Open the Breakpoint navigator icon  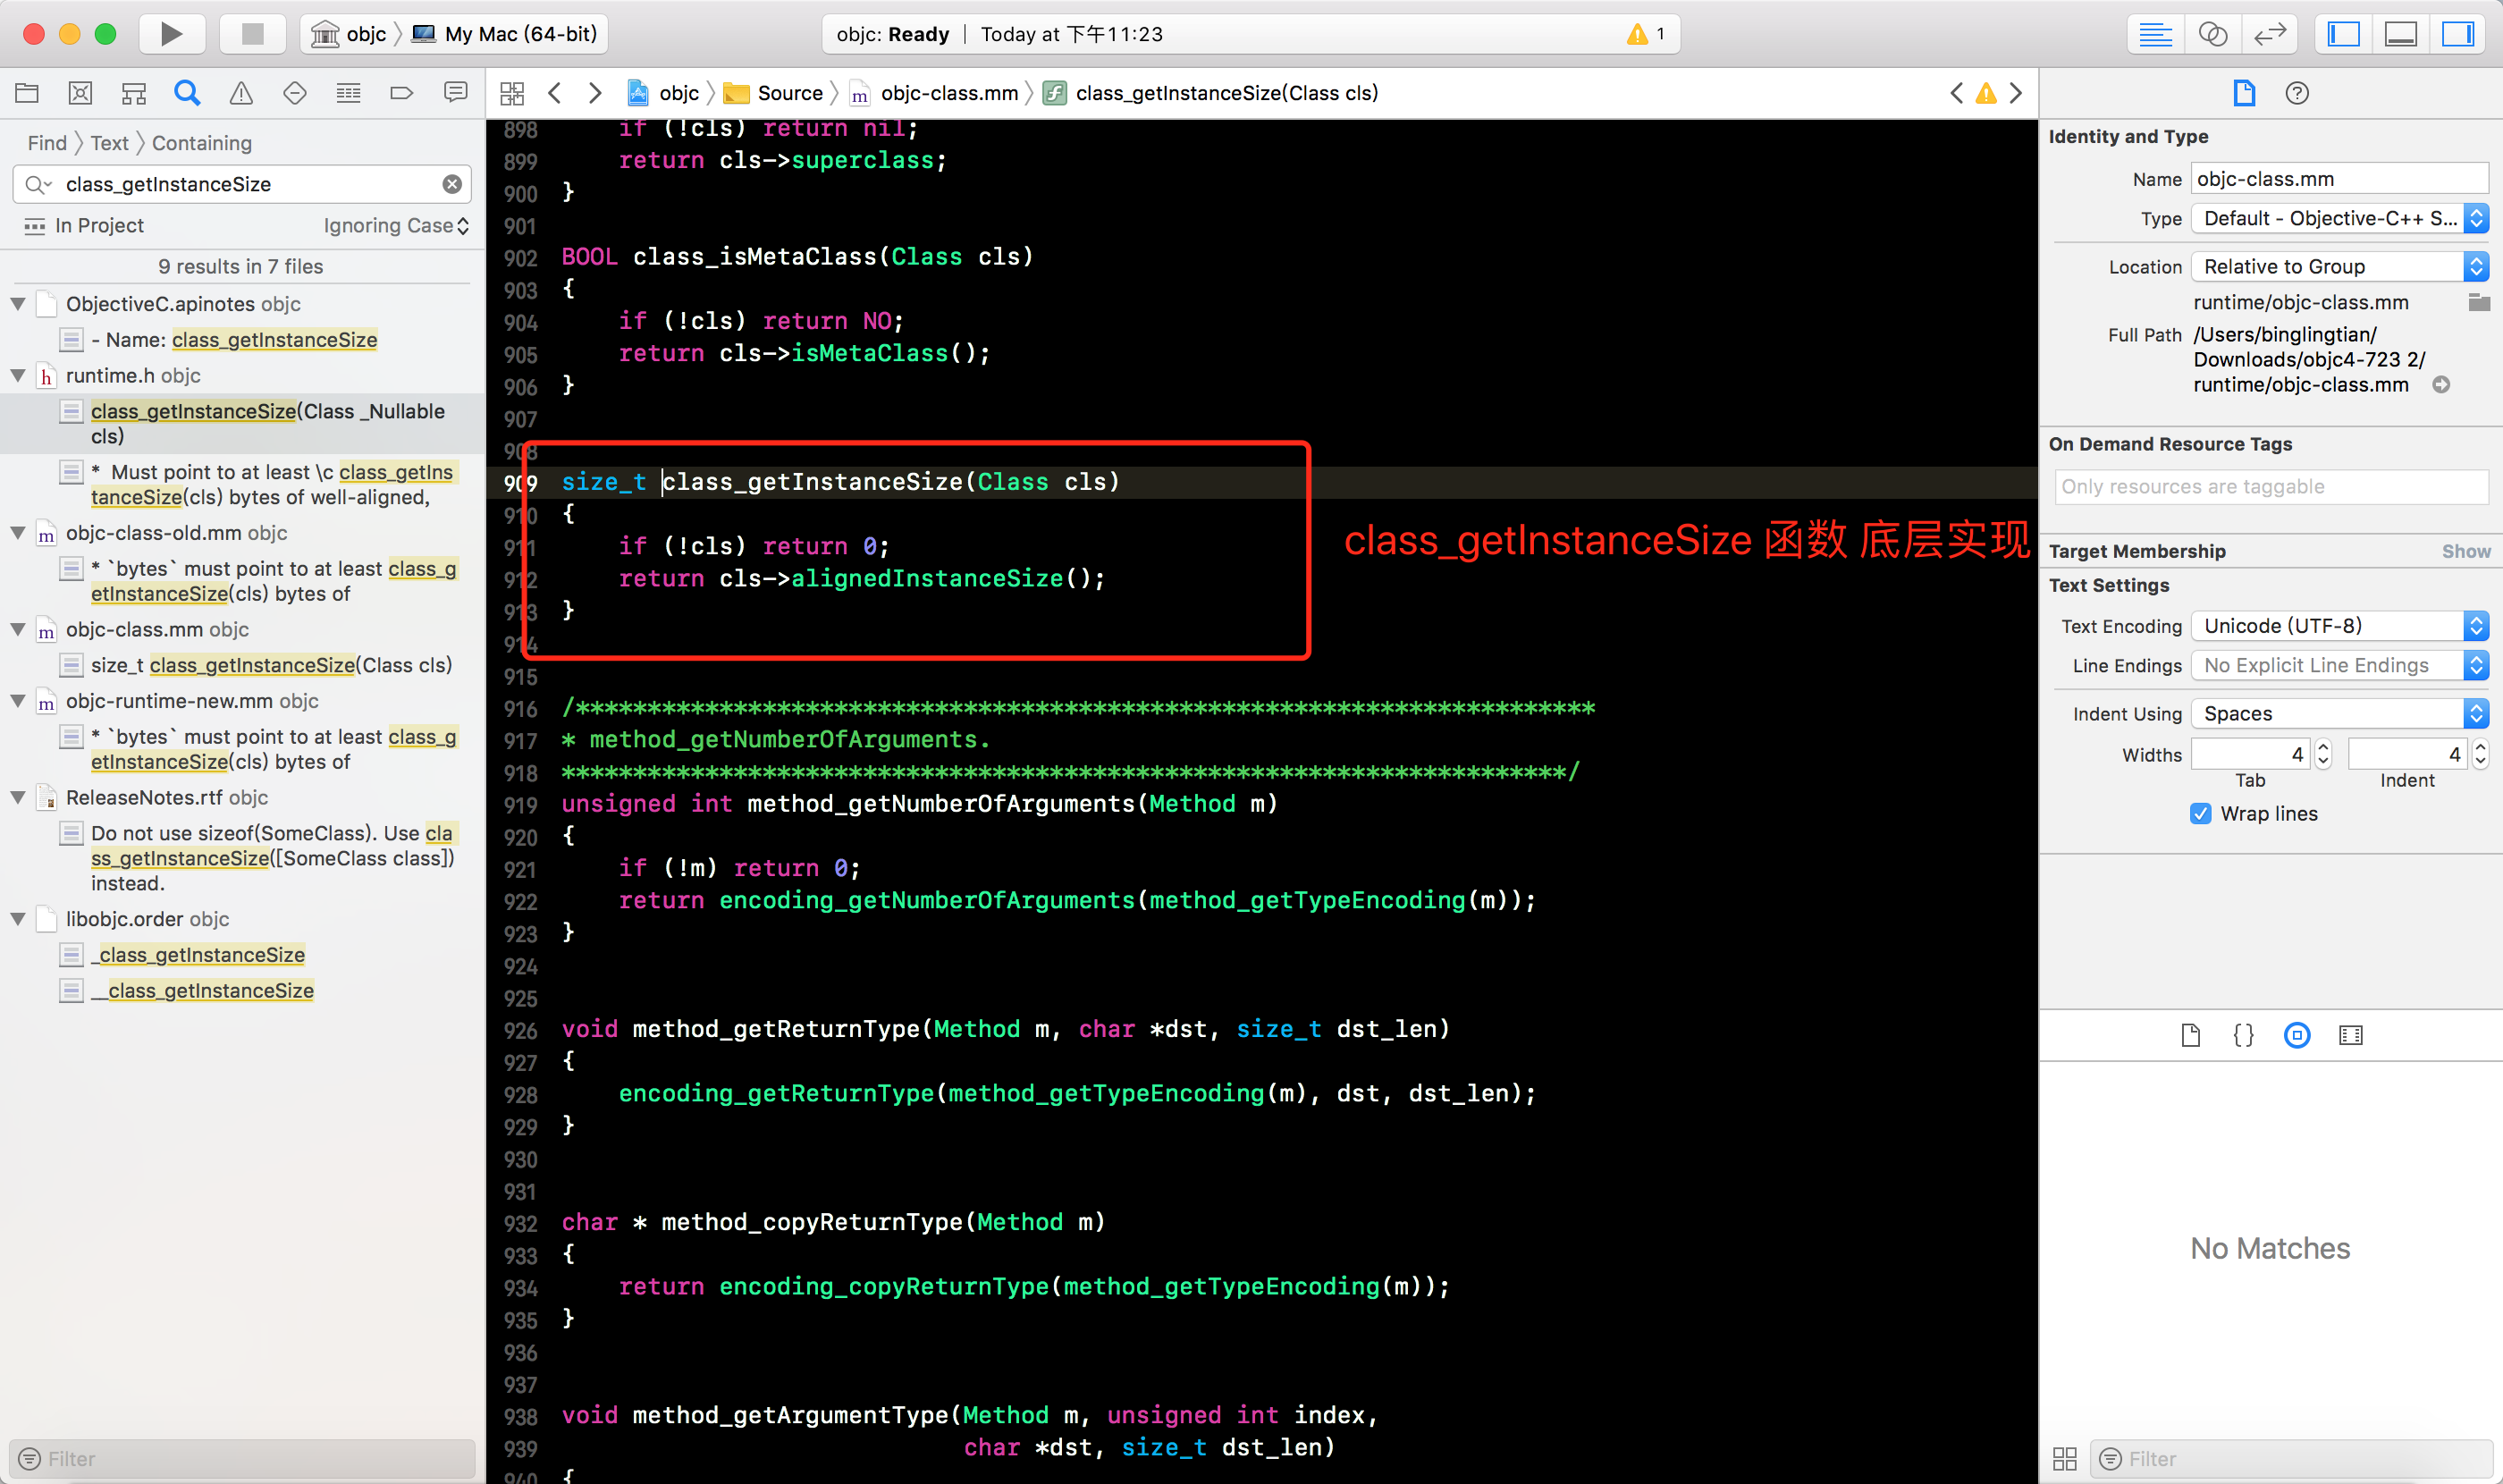tap(401, 93)
